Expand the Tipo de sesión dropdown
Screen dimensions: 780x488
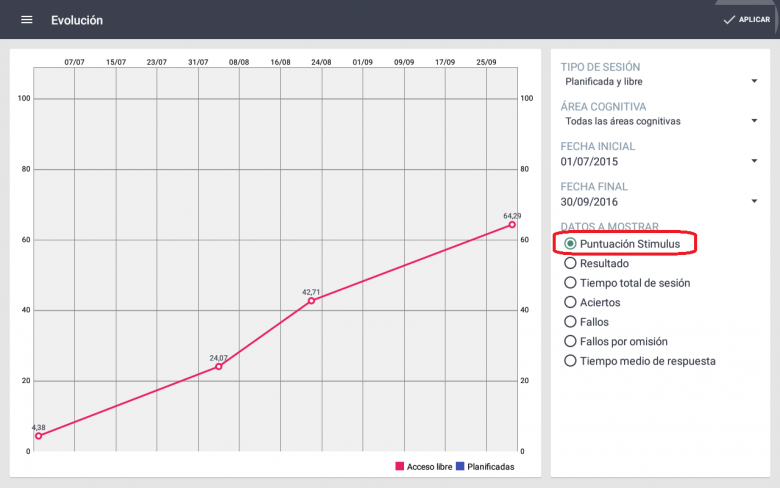(660, 81)
